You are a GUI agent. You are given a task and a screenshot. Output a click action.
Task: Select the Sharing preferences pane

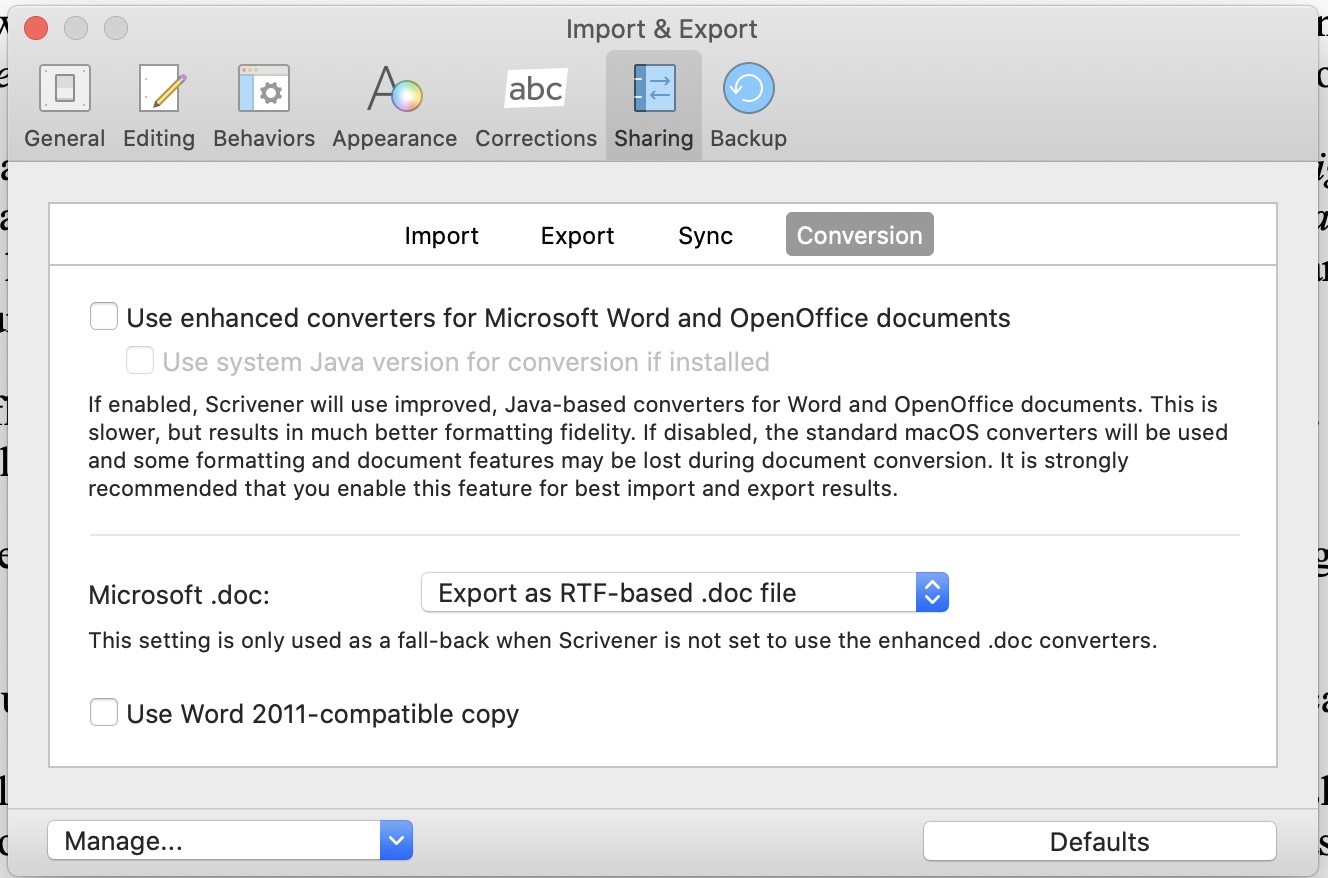pyautogui.click(x=654, y=106)
